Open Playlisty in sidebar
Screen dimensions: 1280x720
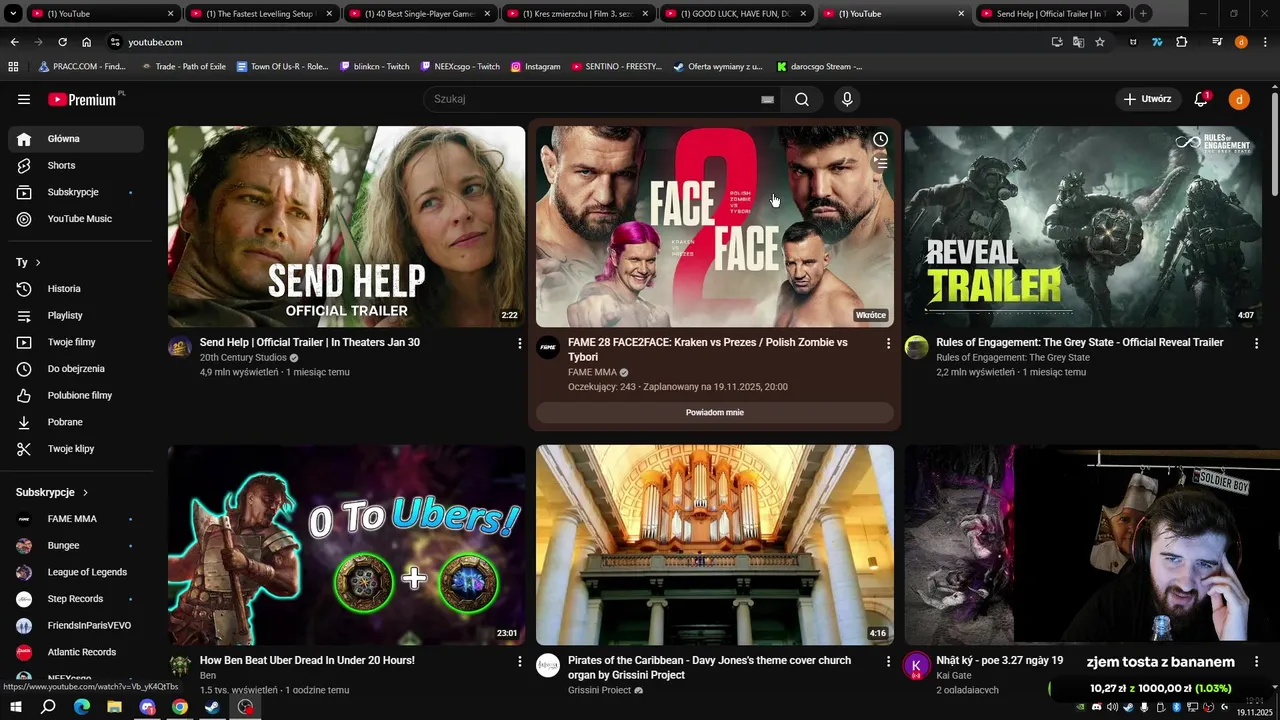76,315
